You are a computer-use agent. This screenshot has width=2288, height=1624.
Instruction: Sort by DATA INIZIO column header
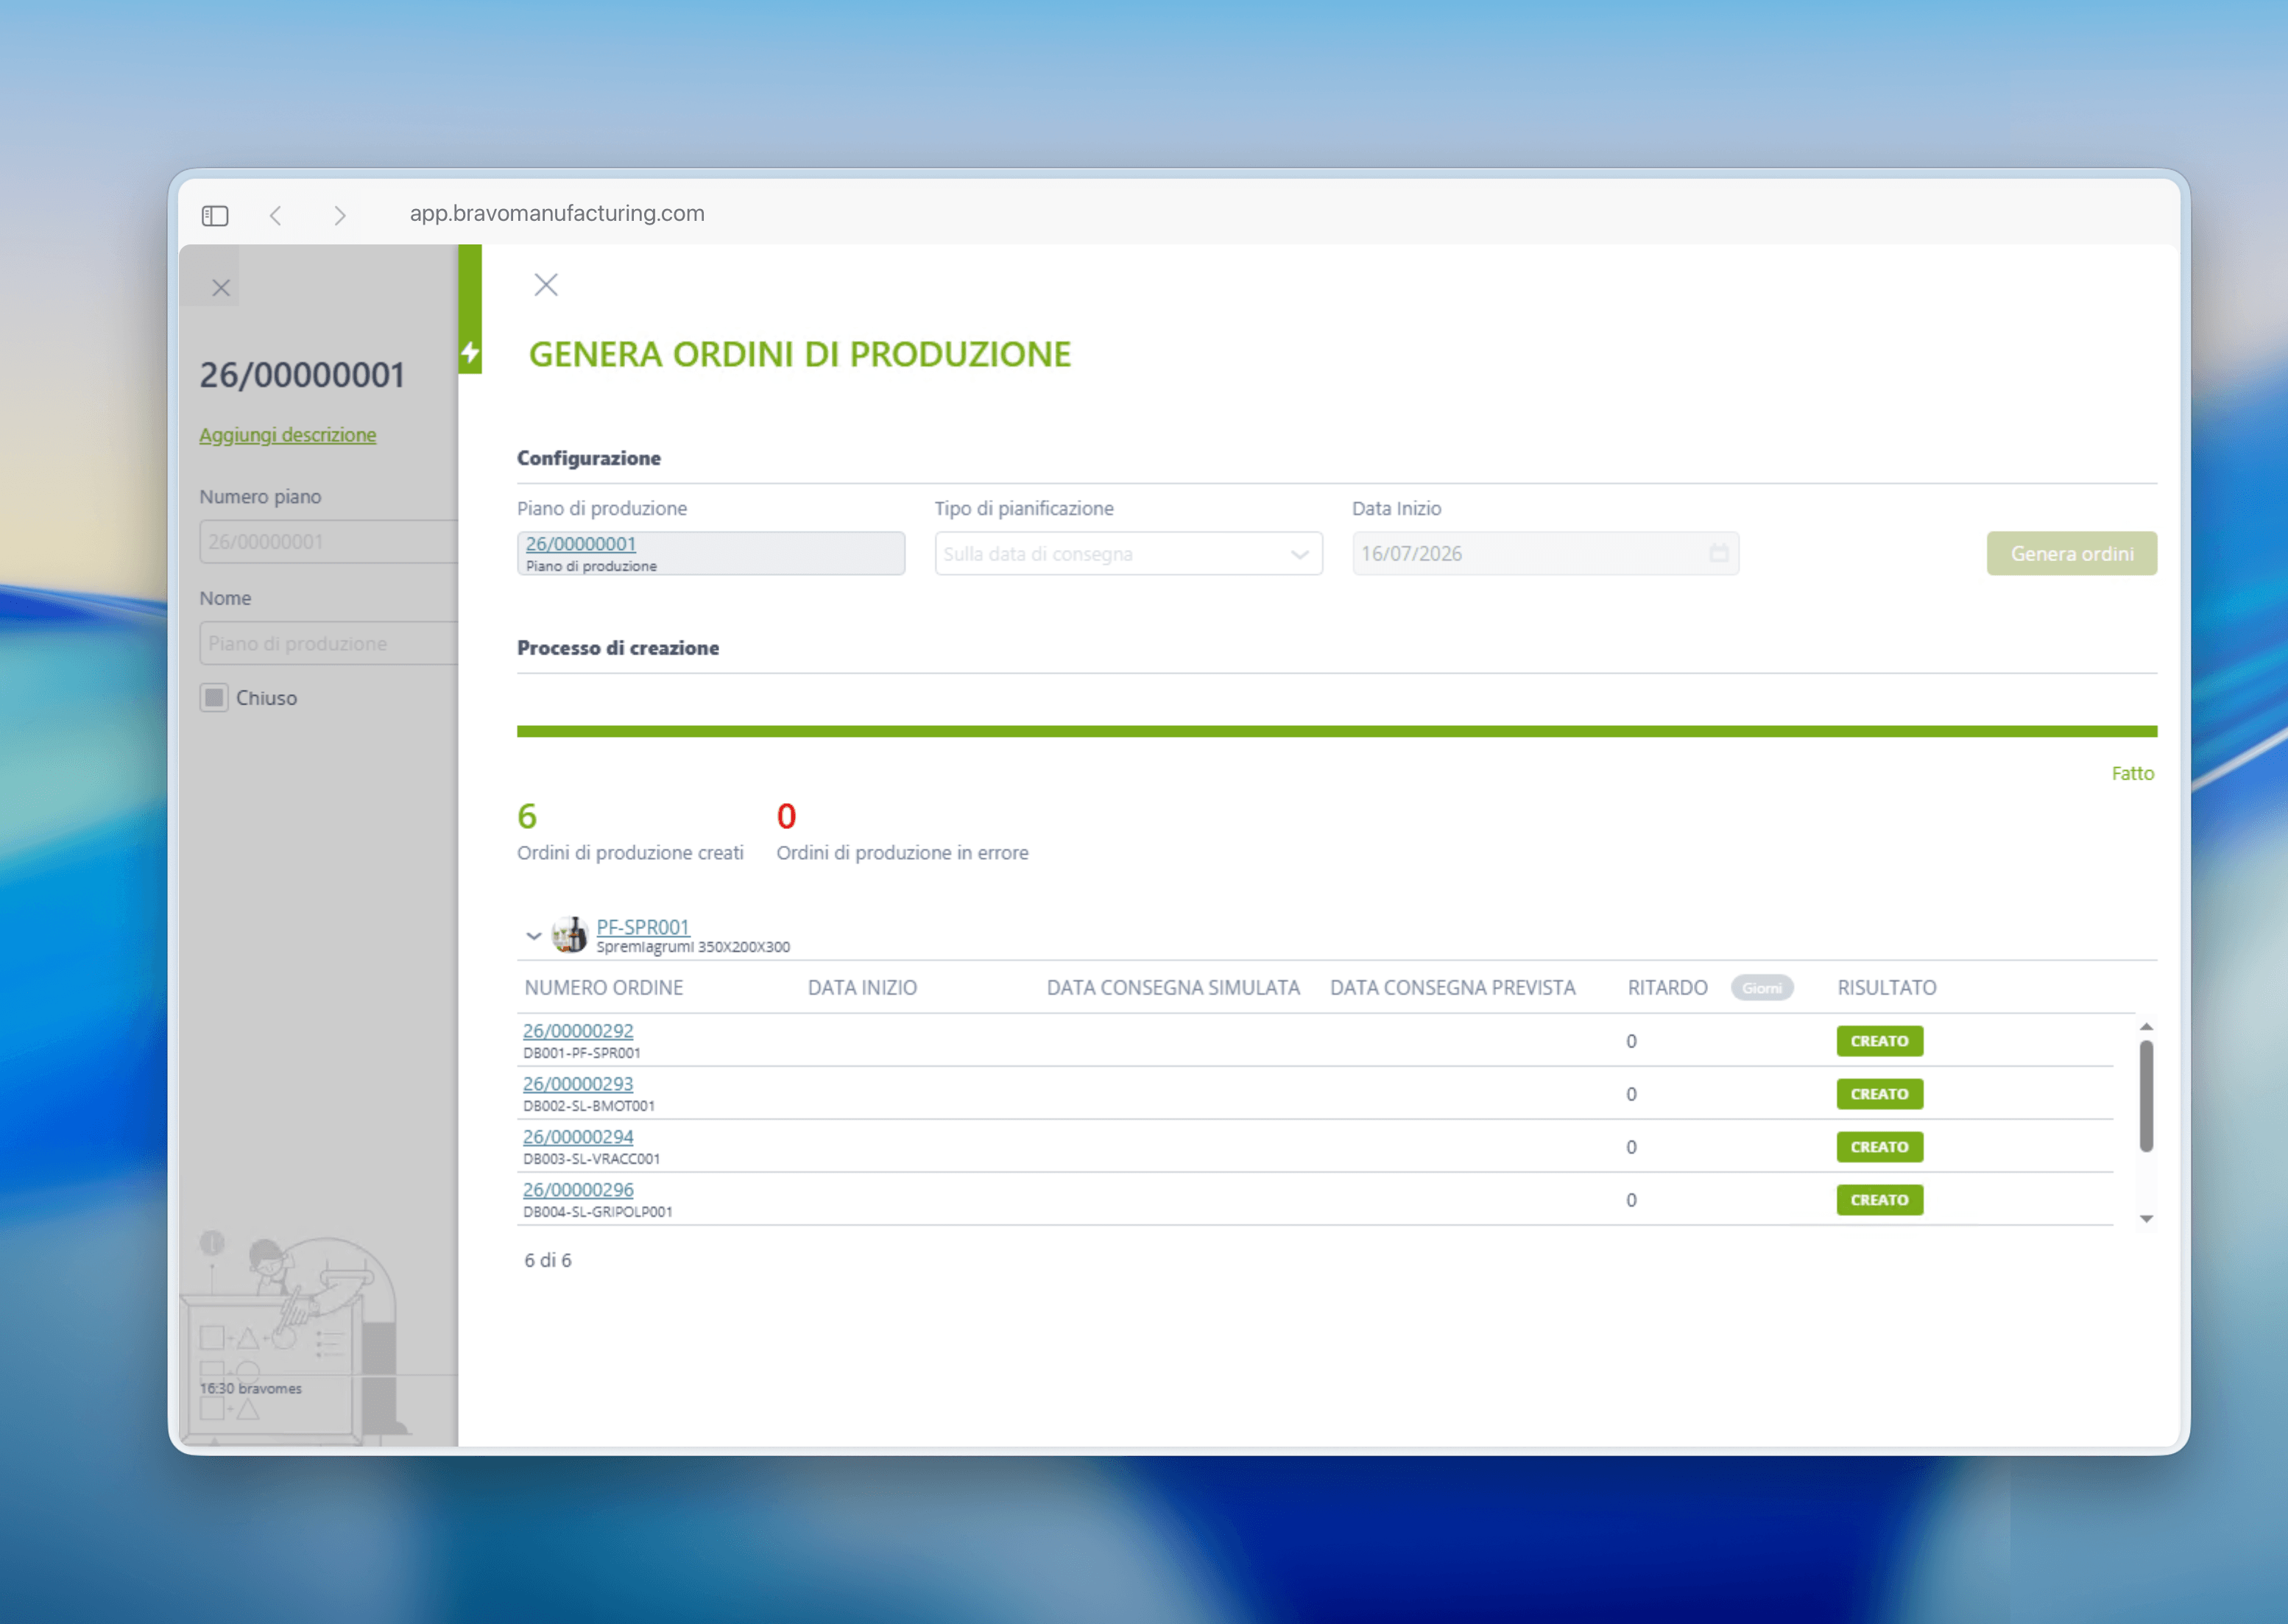(x=862, y=988)
